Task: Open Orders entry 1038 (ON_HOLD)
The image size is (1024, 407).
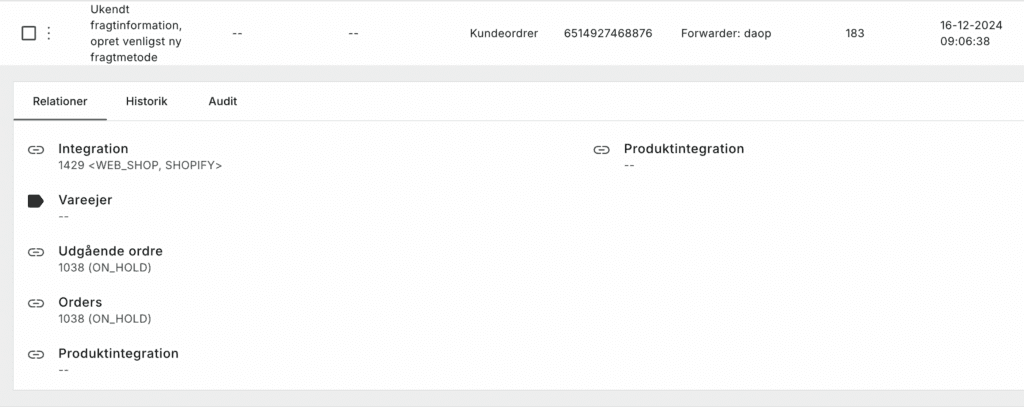Action: (104, 318)
